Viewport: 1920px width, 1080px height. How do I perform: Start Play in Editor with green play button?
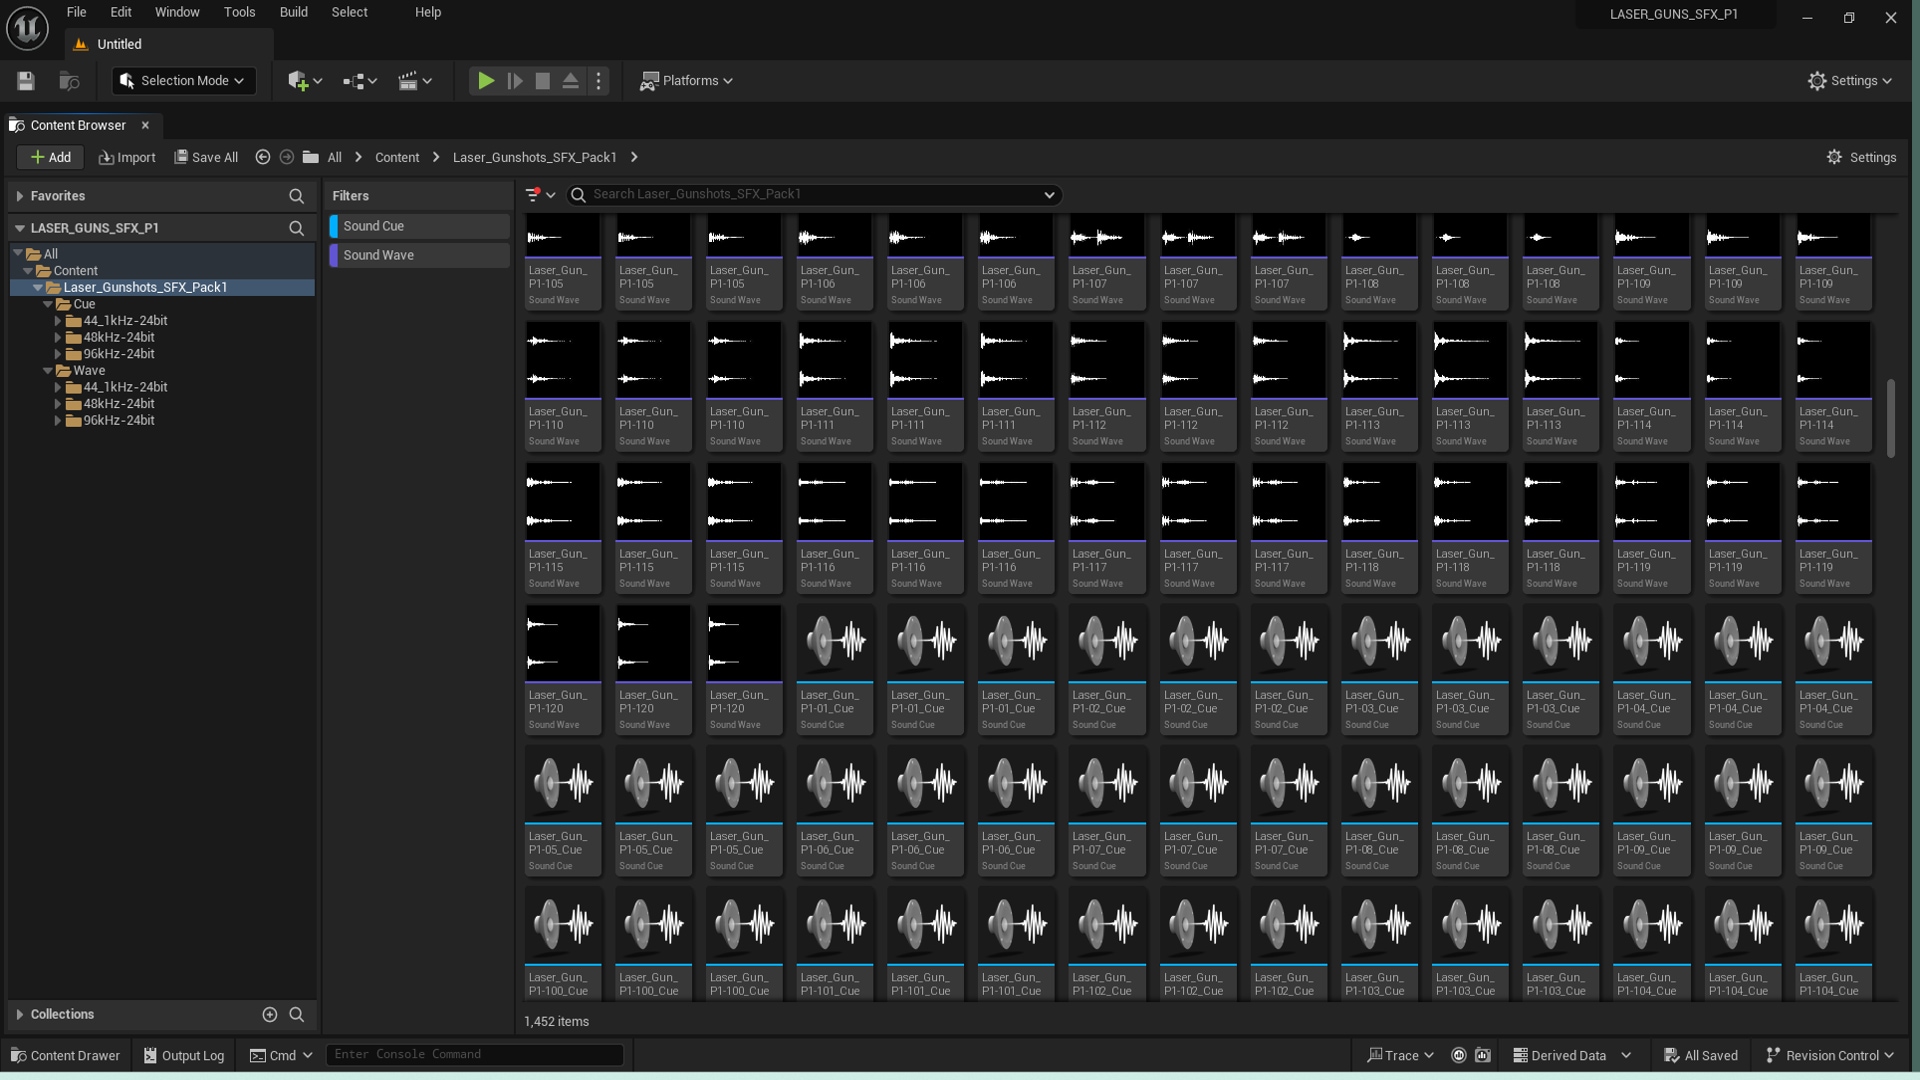[486, 81]
